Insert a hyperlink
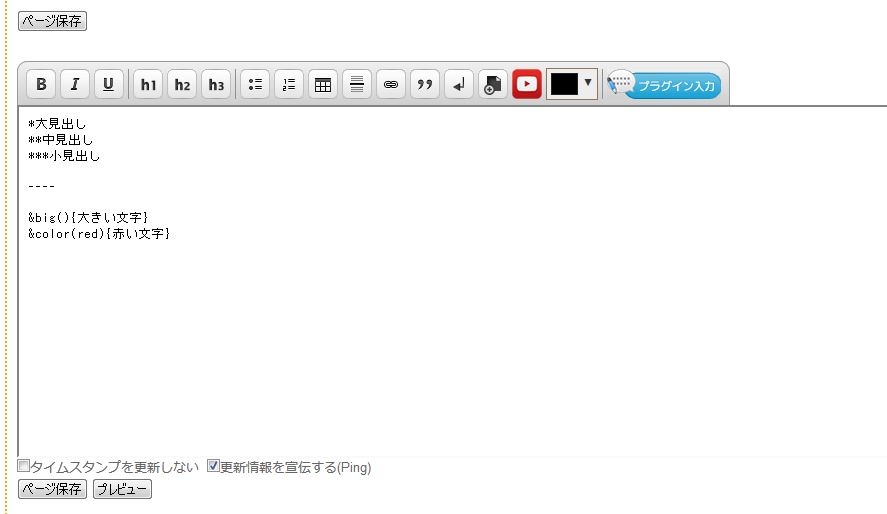This screenshot has height=514, width=887. pos(391,85)
